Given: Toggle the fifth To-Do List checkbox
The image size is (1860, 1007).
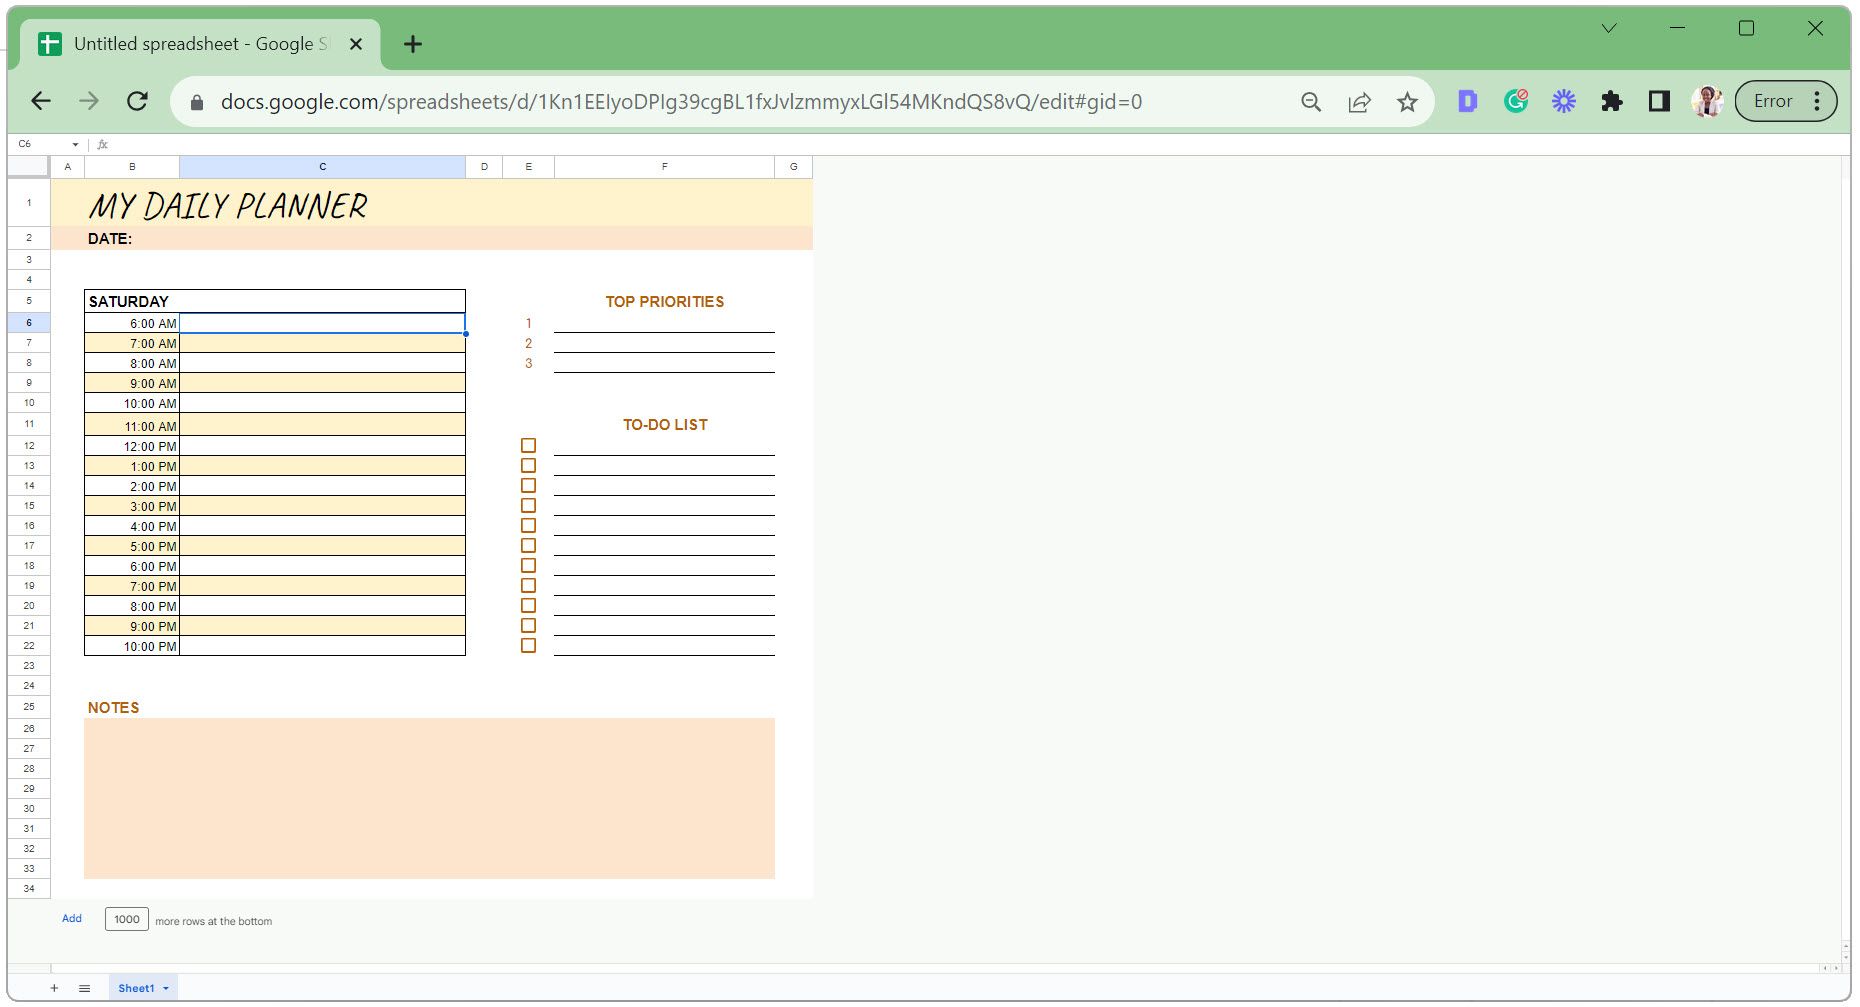Looking at the screenshot, I should pos(528,526).
